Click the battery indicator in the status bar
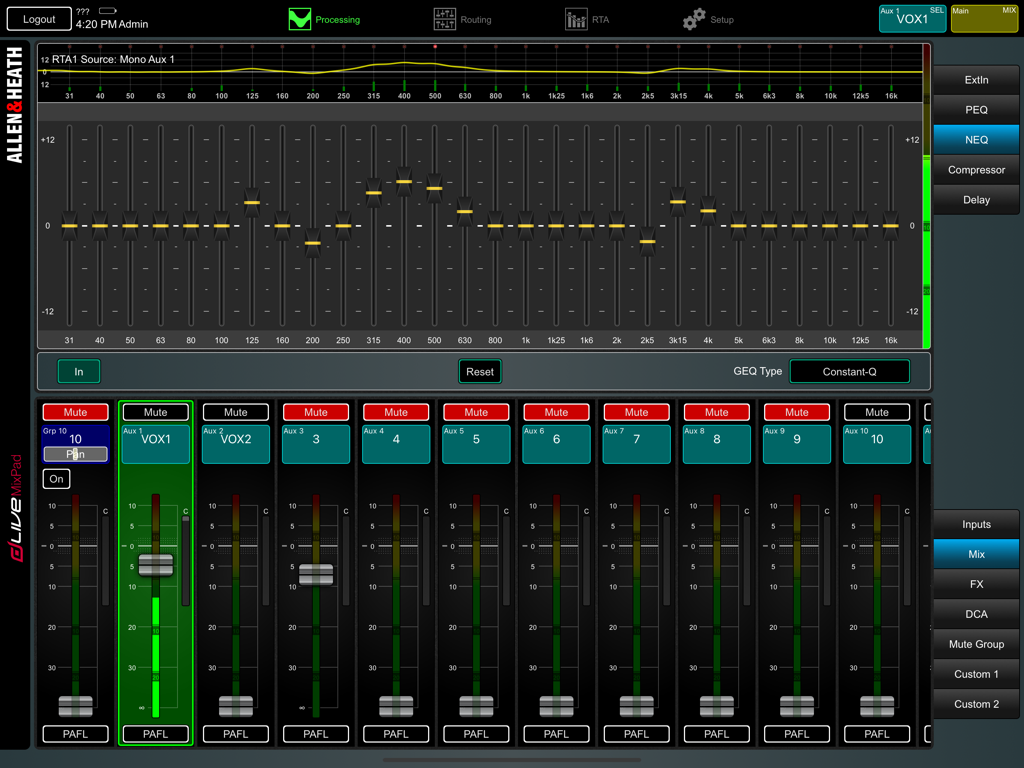The width and height of the screenshot is (1024, 768). tap(108, 12)
